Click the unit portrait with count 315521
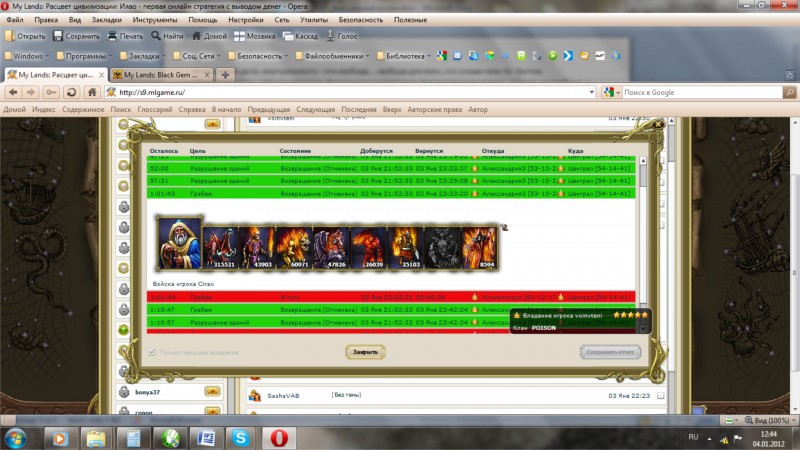 [x=220, y=247]
